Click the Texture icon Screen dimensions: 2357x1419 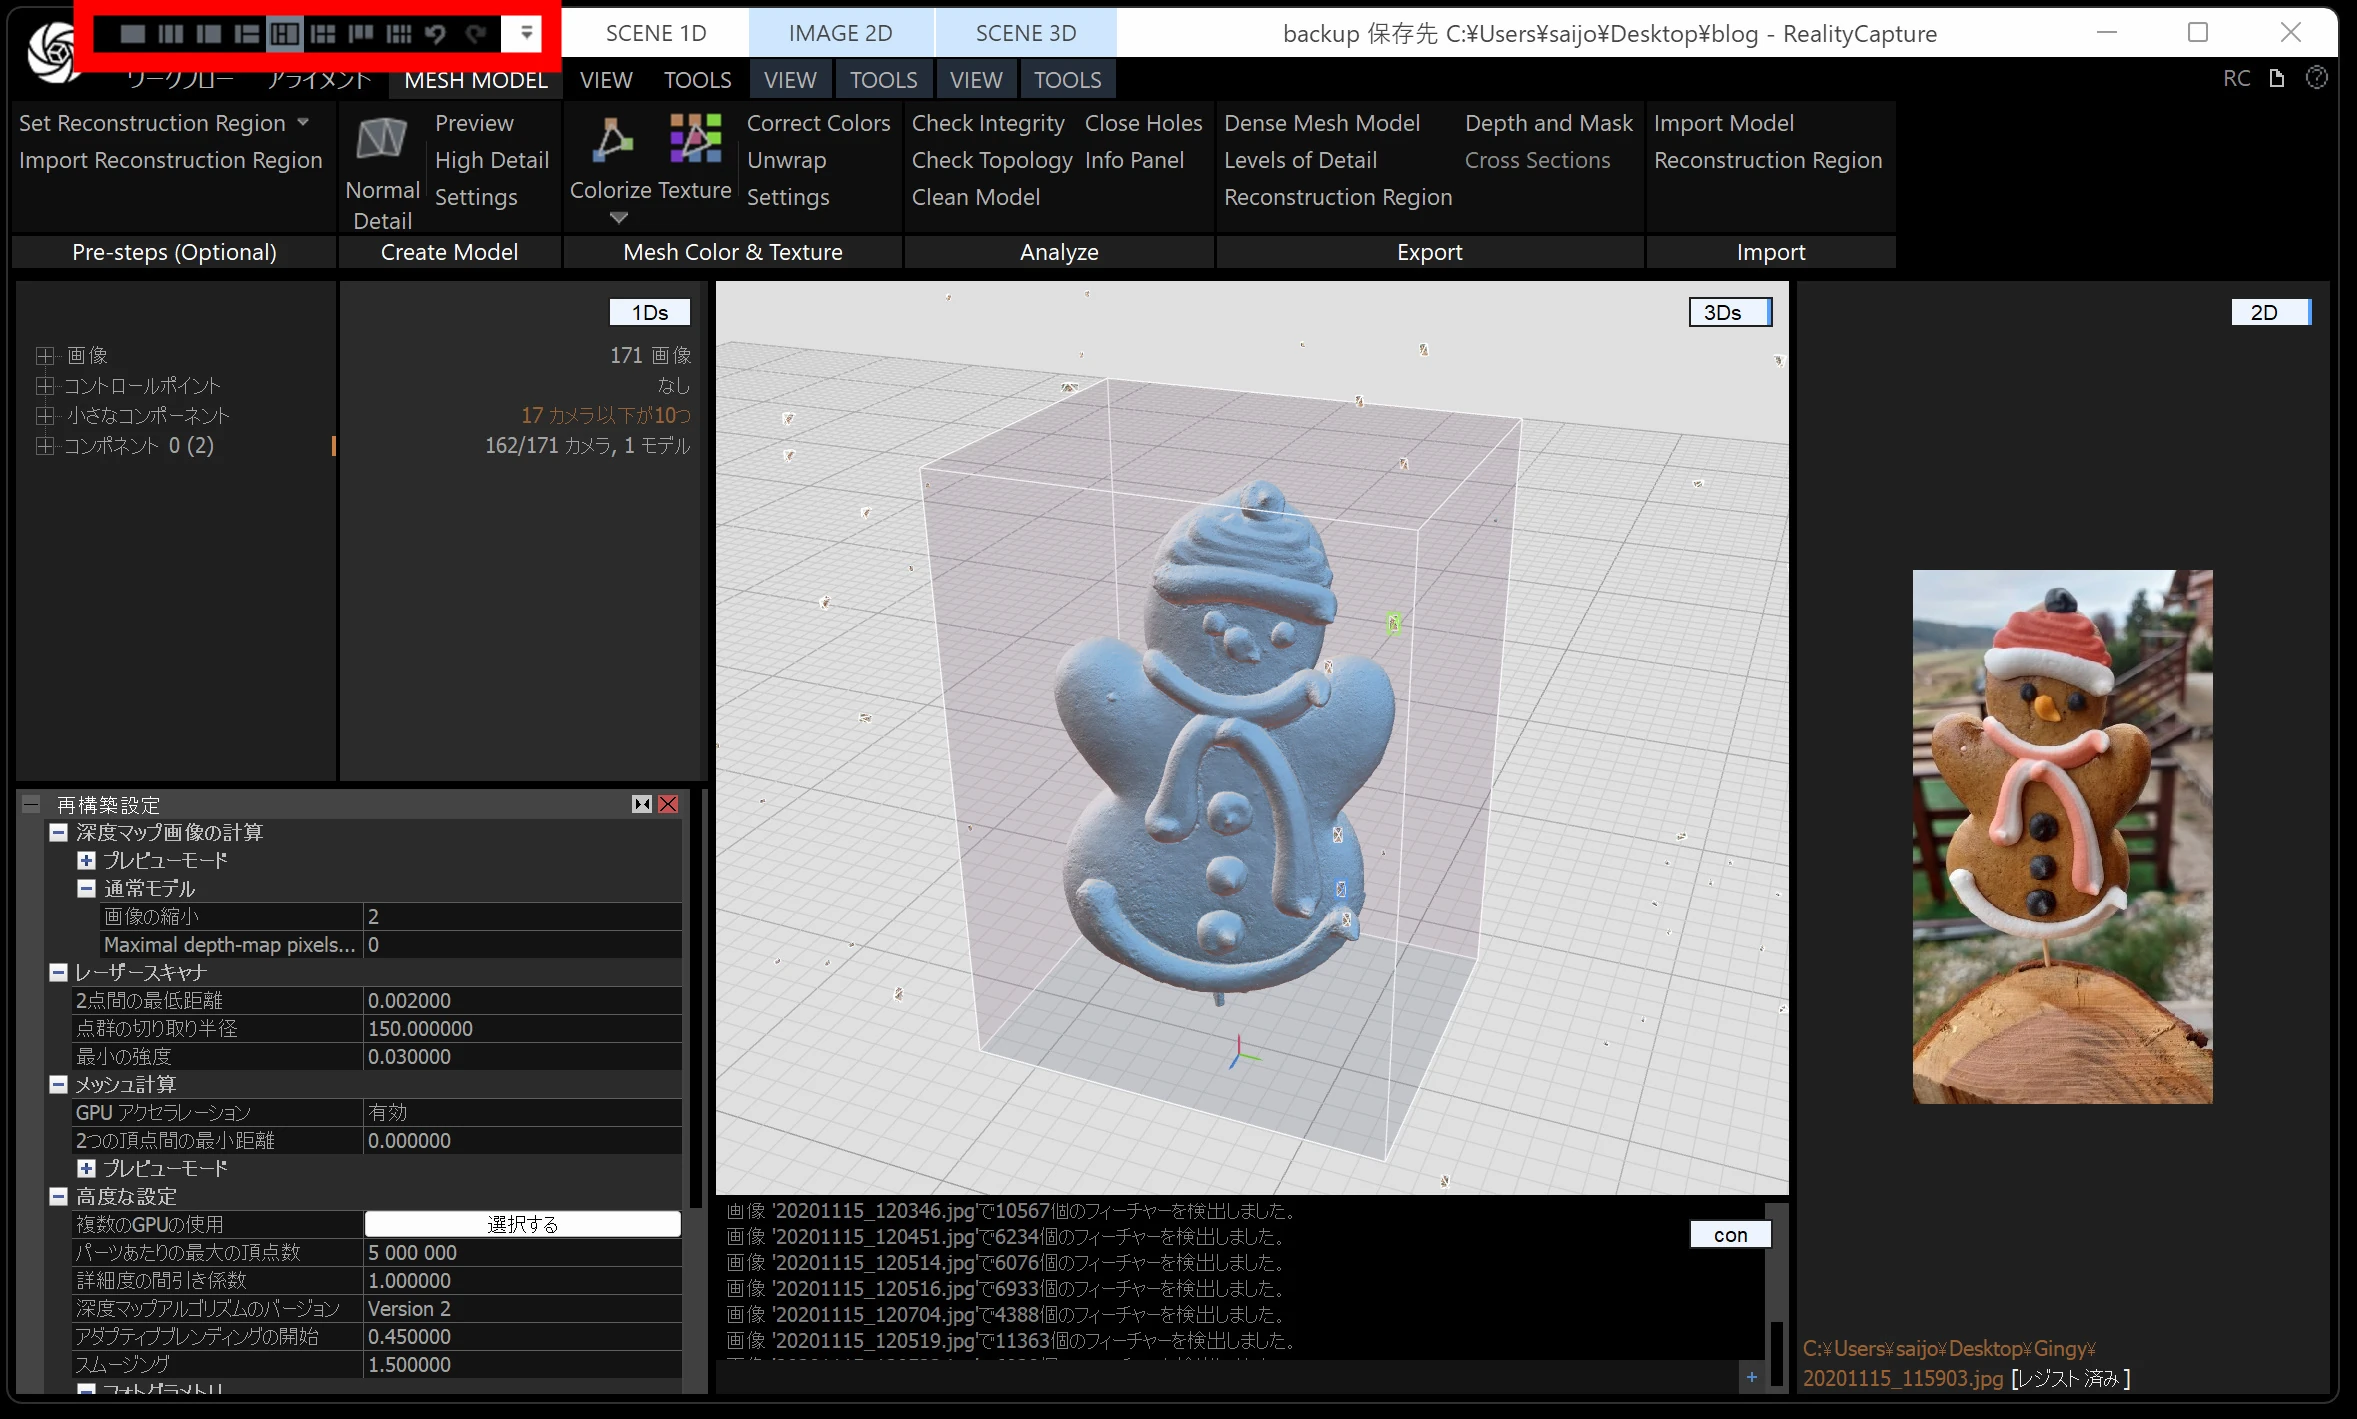coord(695,138)
